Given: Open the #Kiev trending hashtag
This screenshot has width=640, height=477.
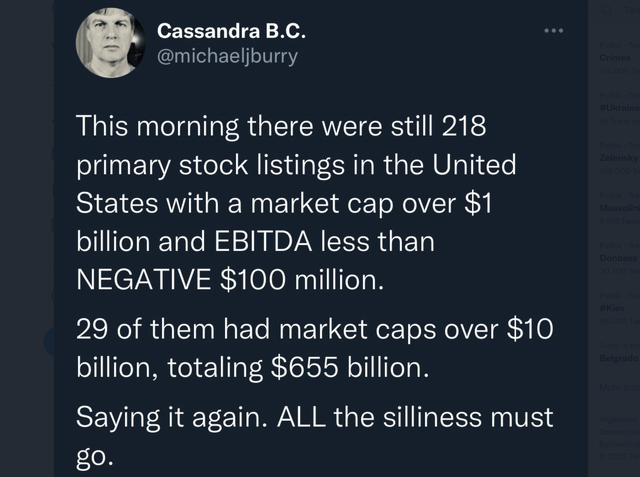Looking at the screenshot, I should [612, 309].
